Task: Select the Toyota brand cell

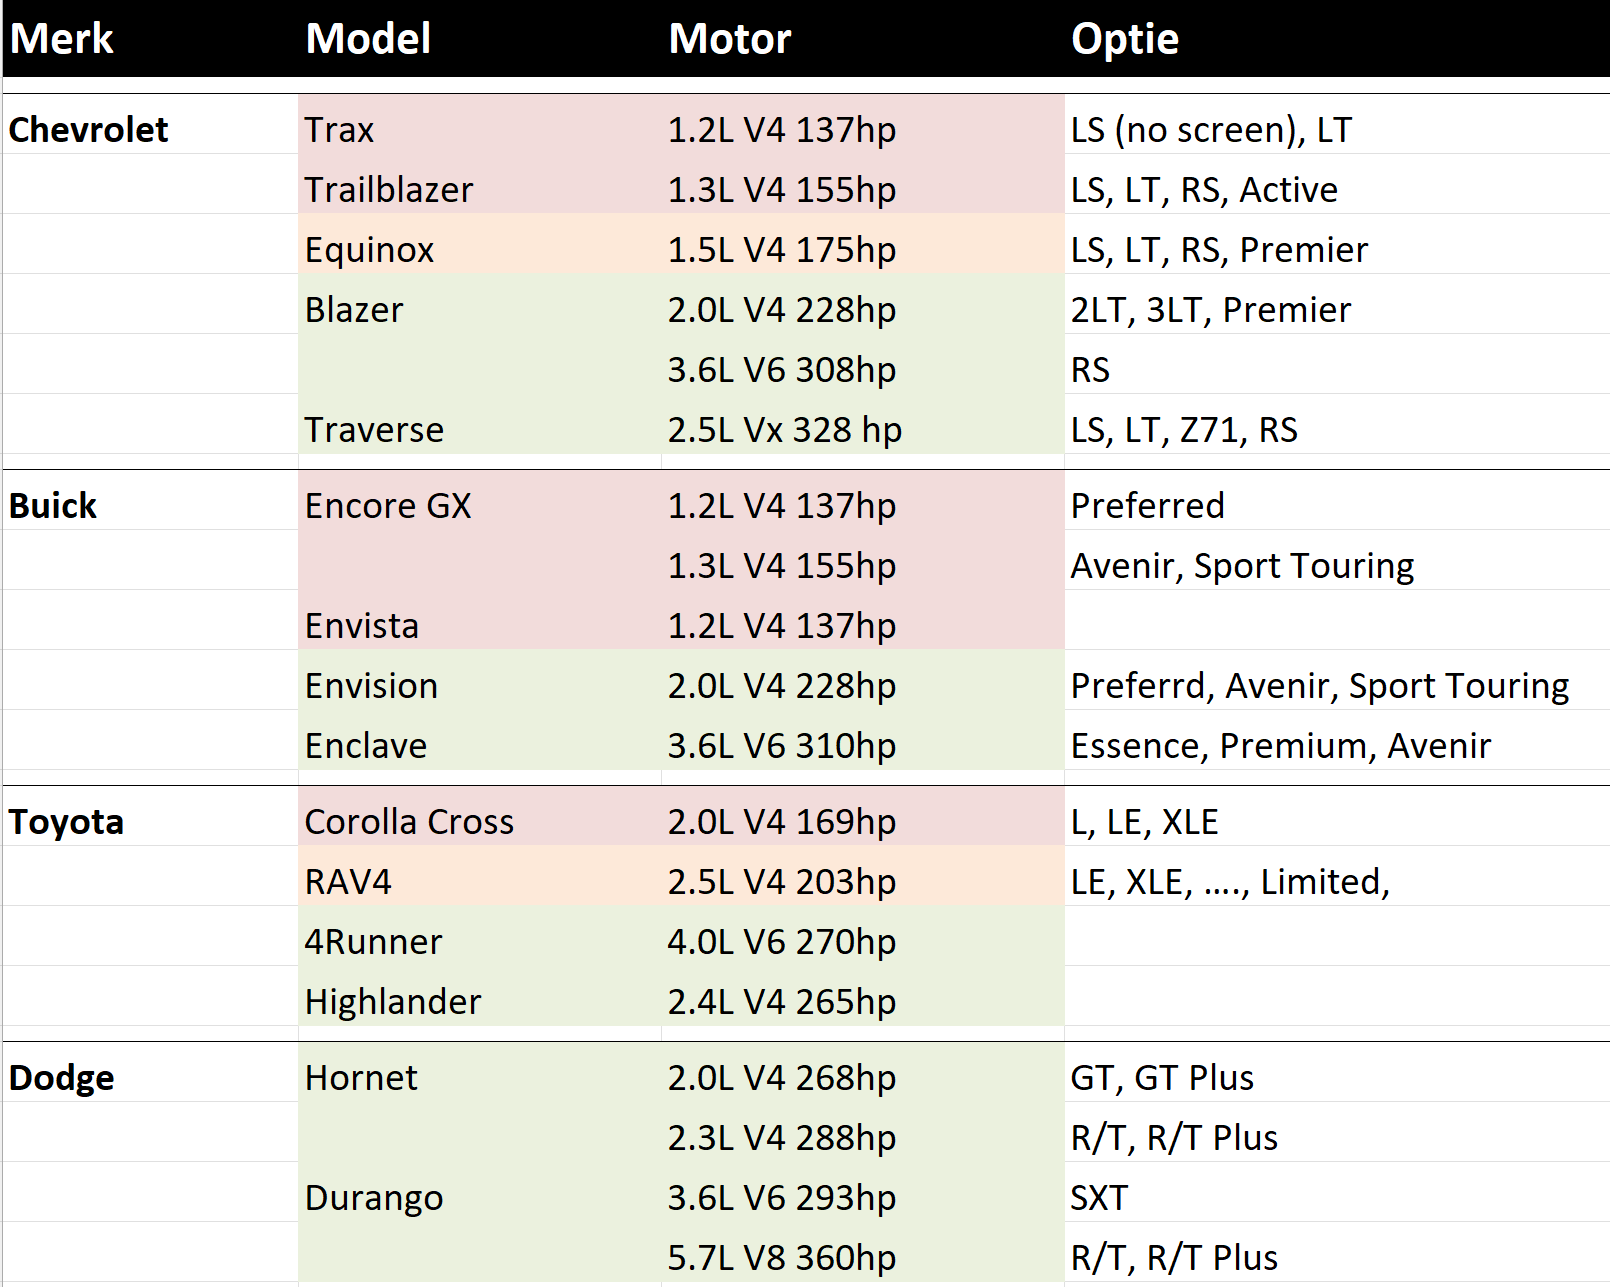Action: click(x=66, y=822)
